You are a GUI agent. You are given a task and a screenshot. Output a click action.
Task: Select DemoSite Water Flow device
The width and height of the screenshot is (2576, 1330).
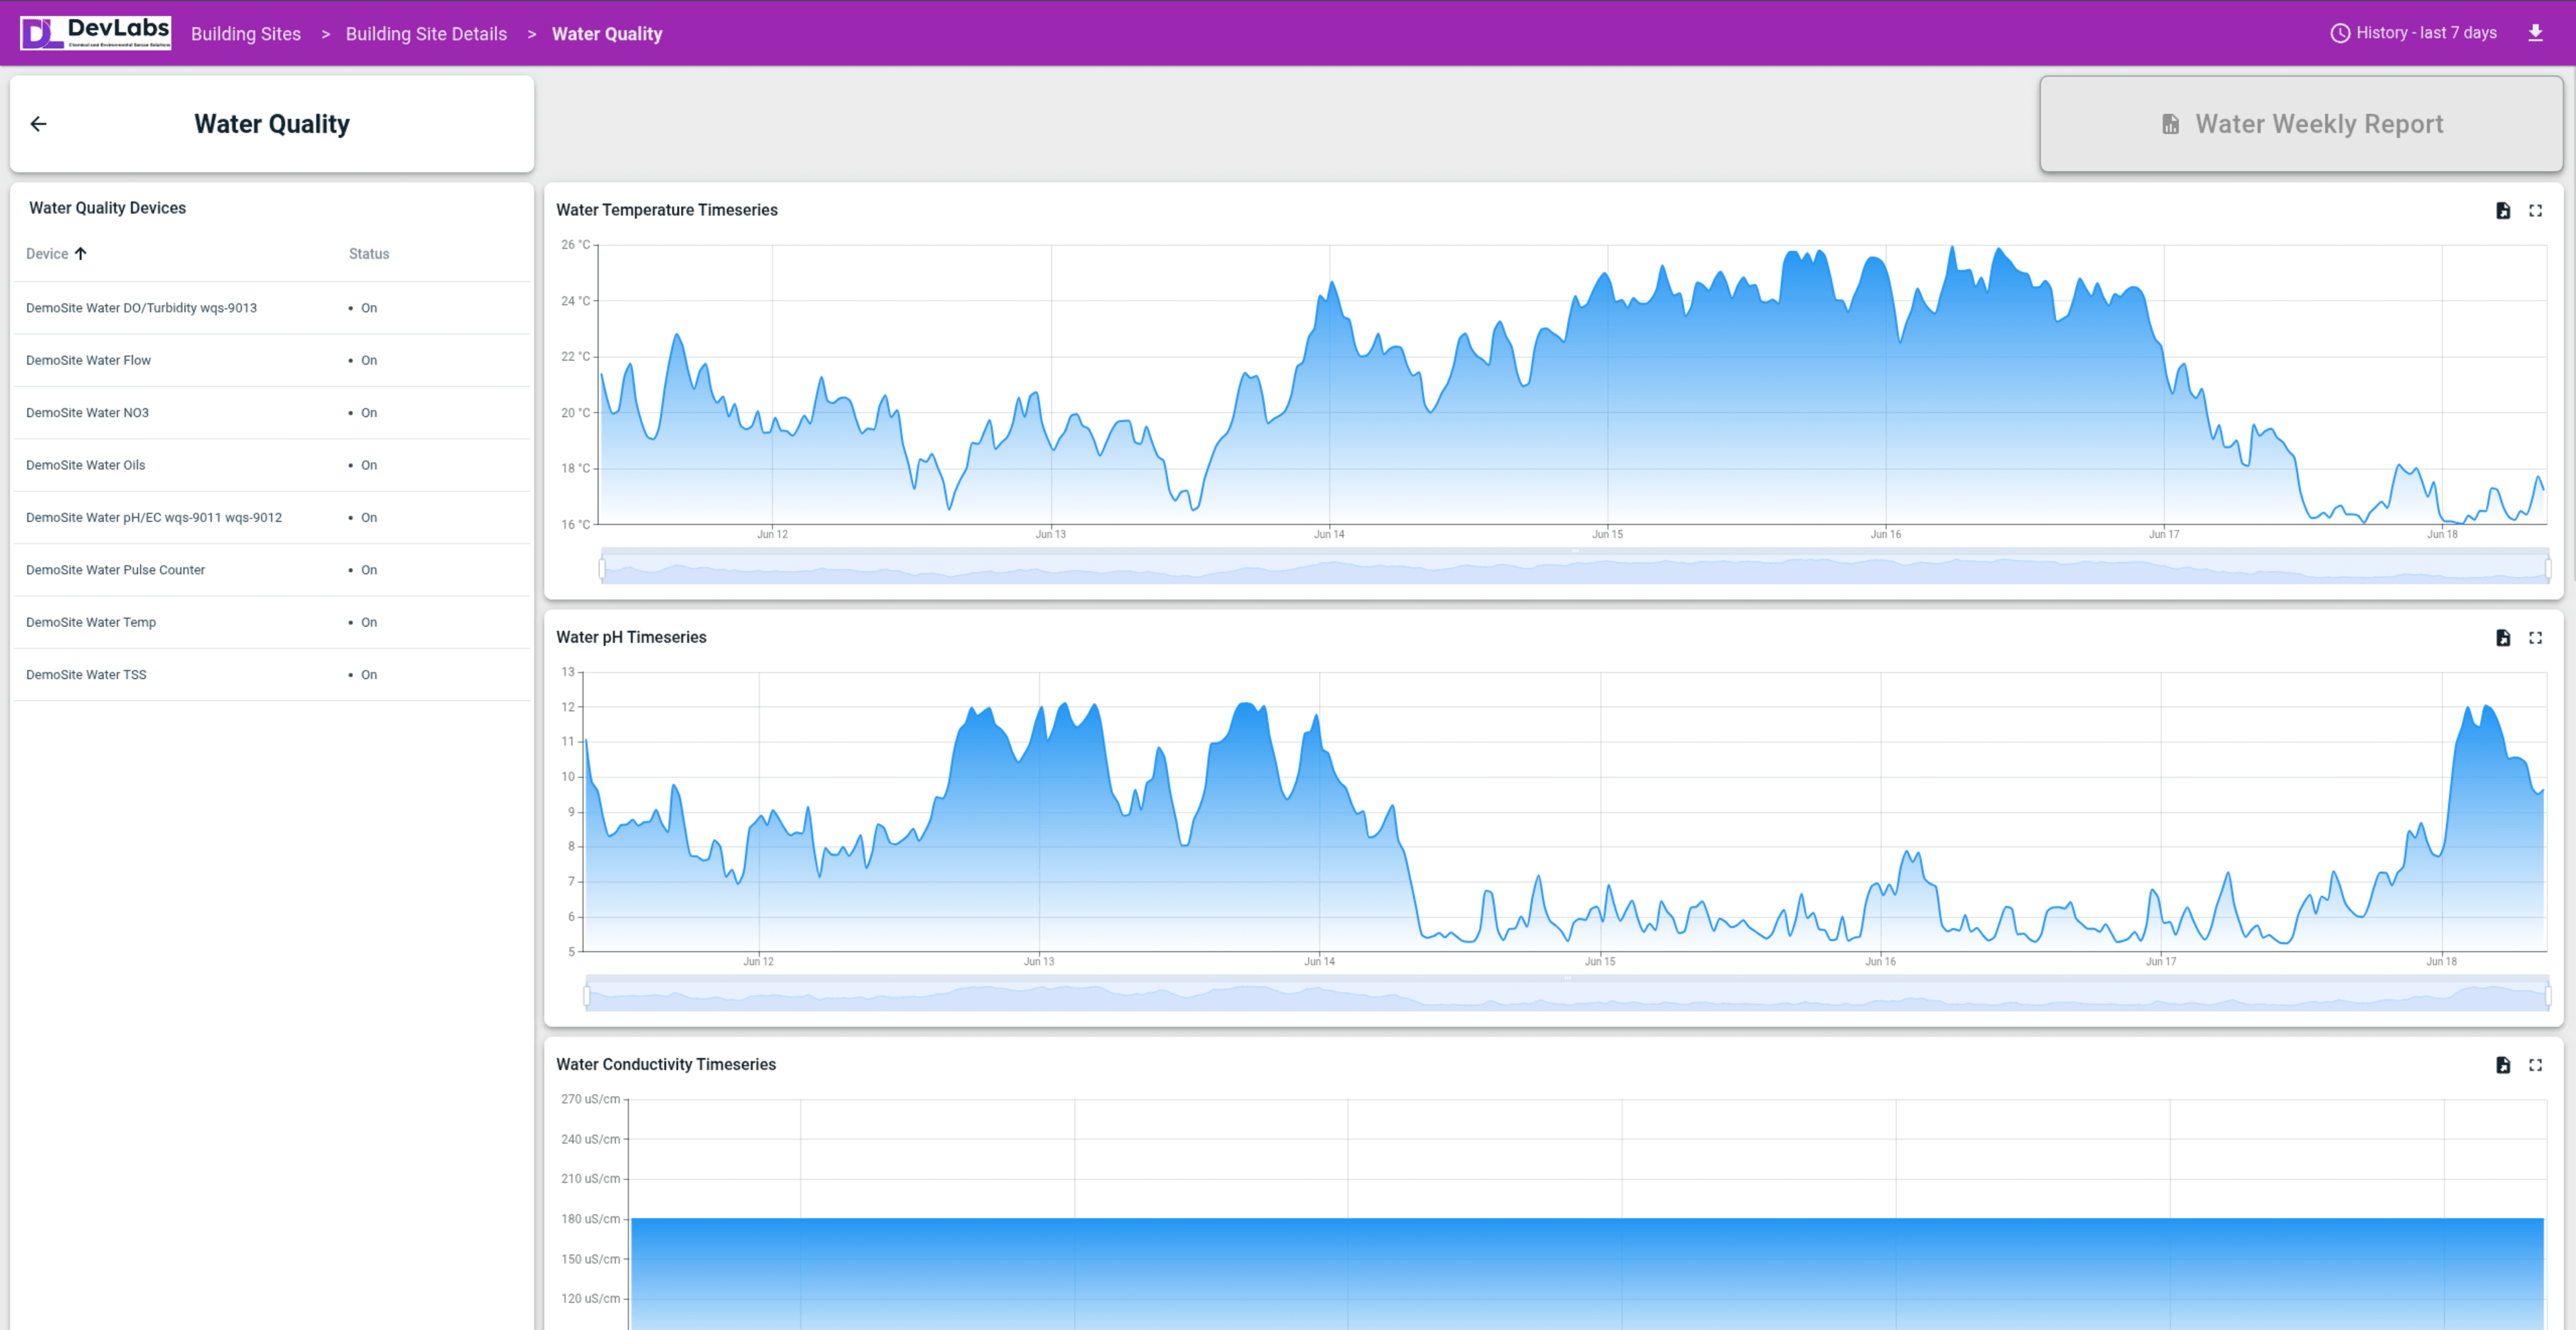coord(272,360)
